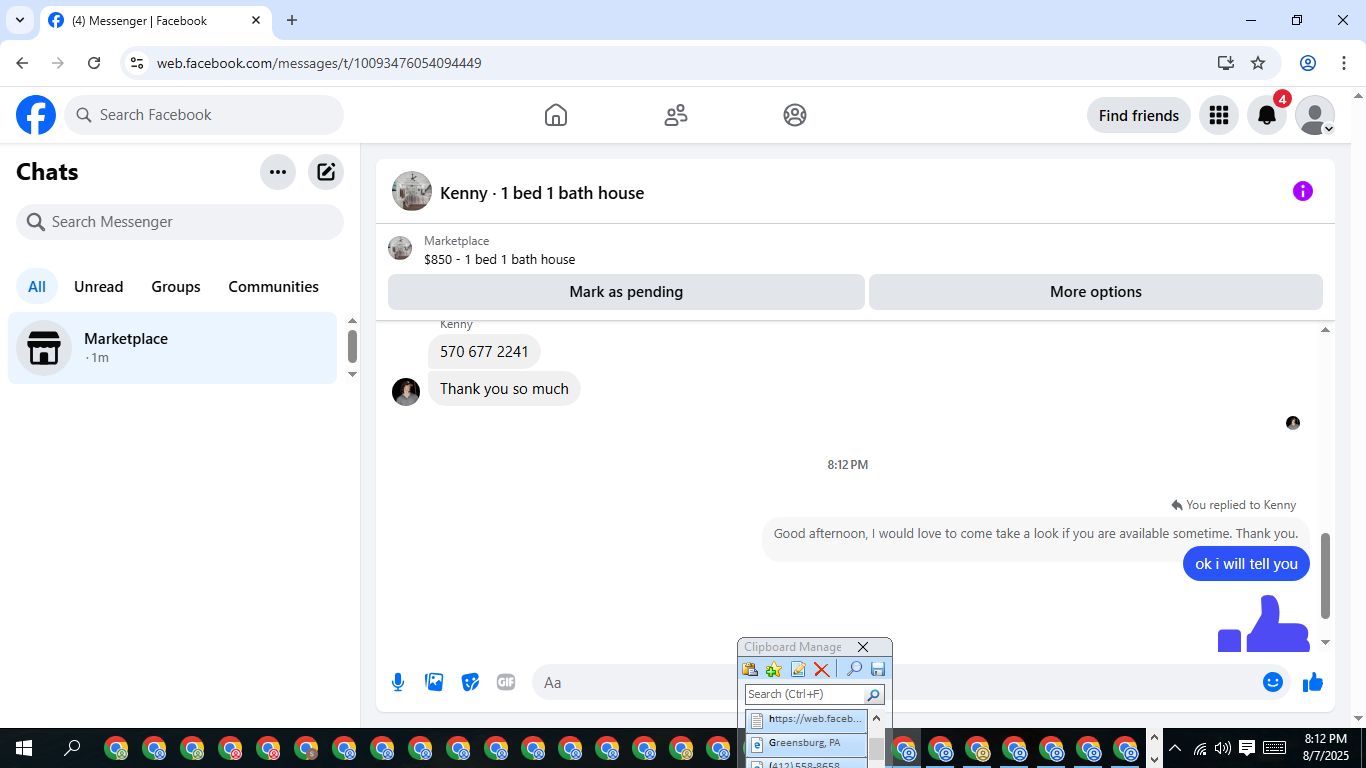This screenshot has height=768, width=1366.
Task: Open the volume control in system tray
Action: click(x=1223, y=748)
